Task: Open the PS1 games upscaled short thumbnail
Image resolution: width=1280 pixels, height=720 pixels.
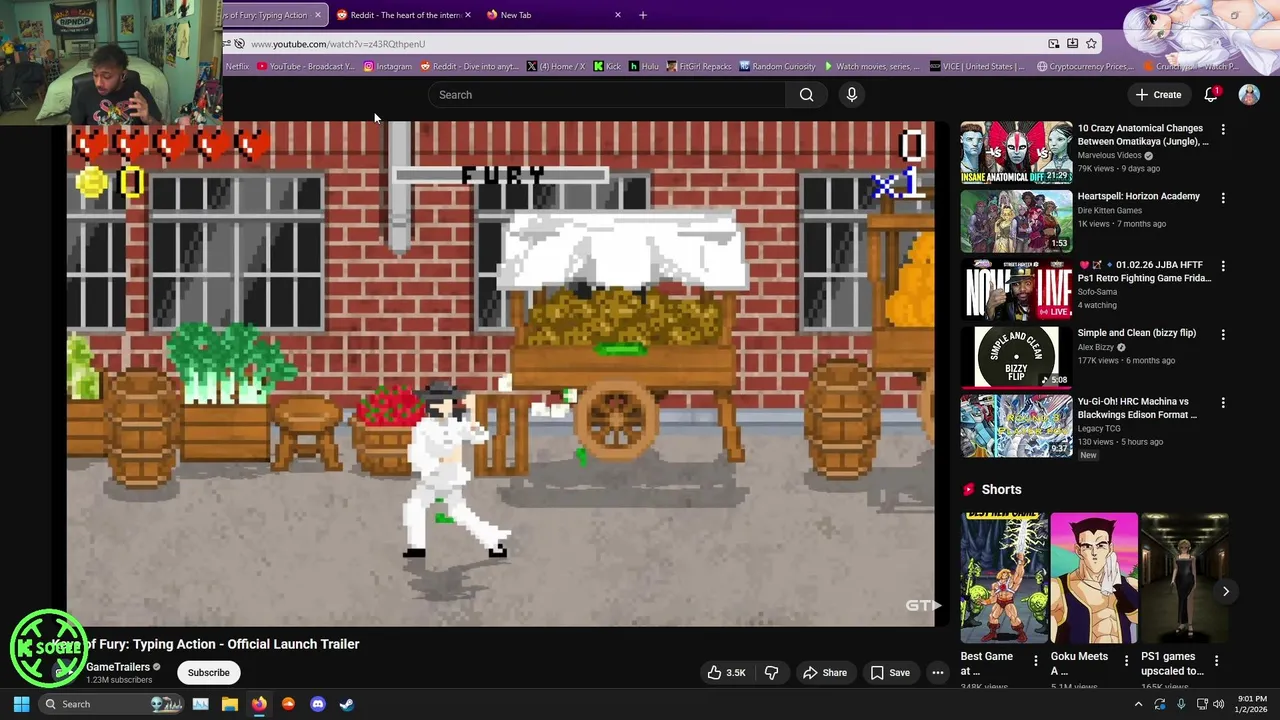Action: tap(1184, 578)
